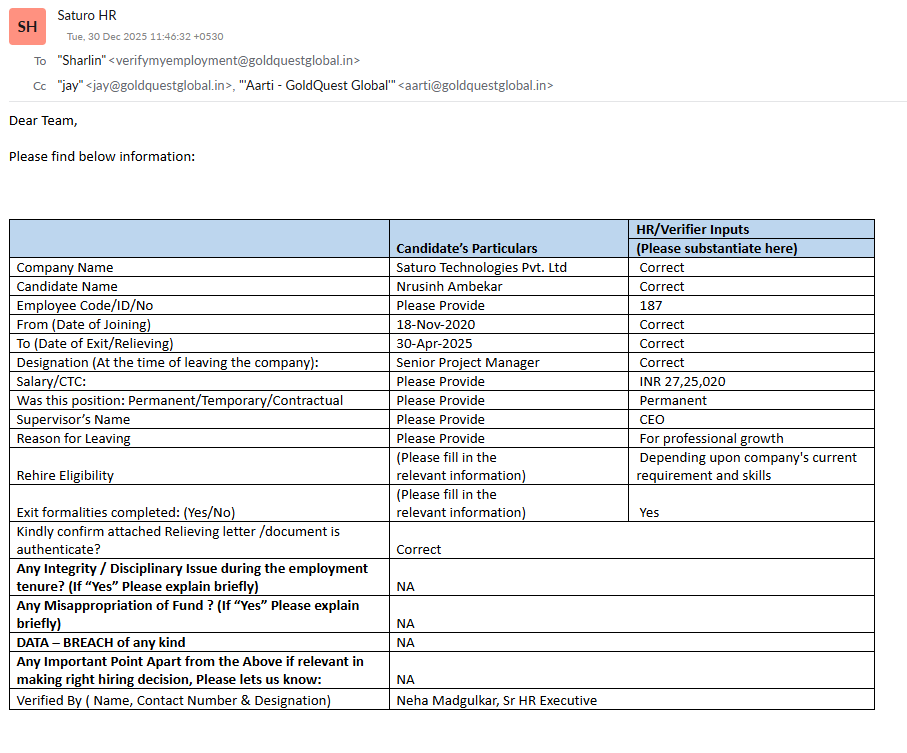Click the Permanent position type cell
This screenshot has width=907, height=753.
(673, 401)
